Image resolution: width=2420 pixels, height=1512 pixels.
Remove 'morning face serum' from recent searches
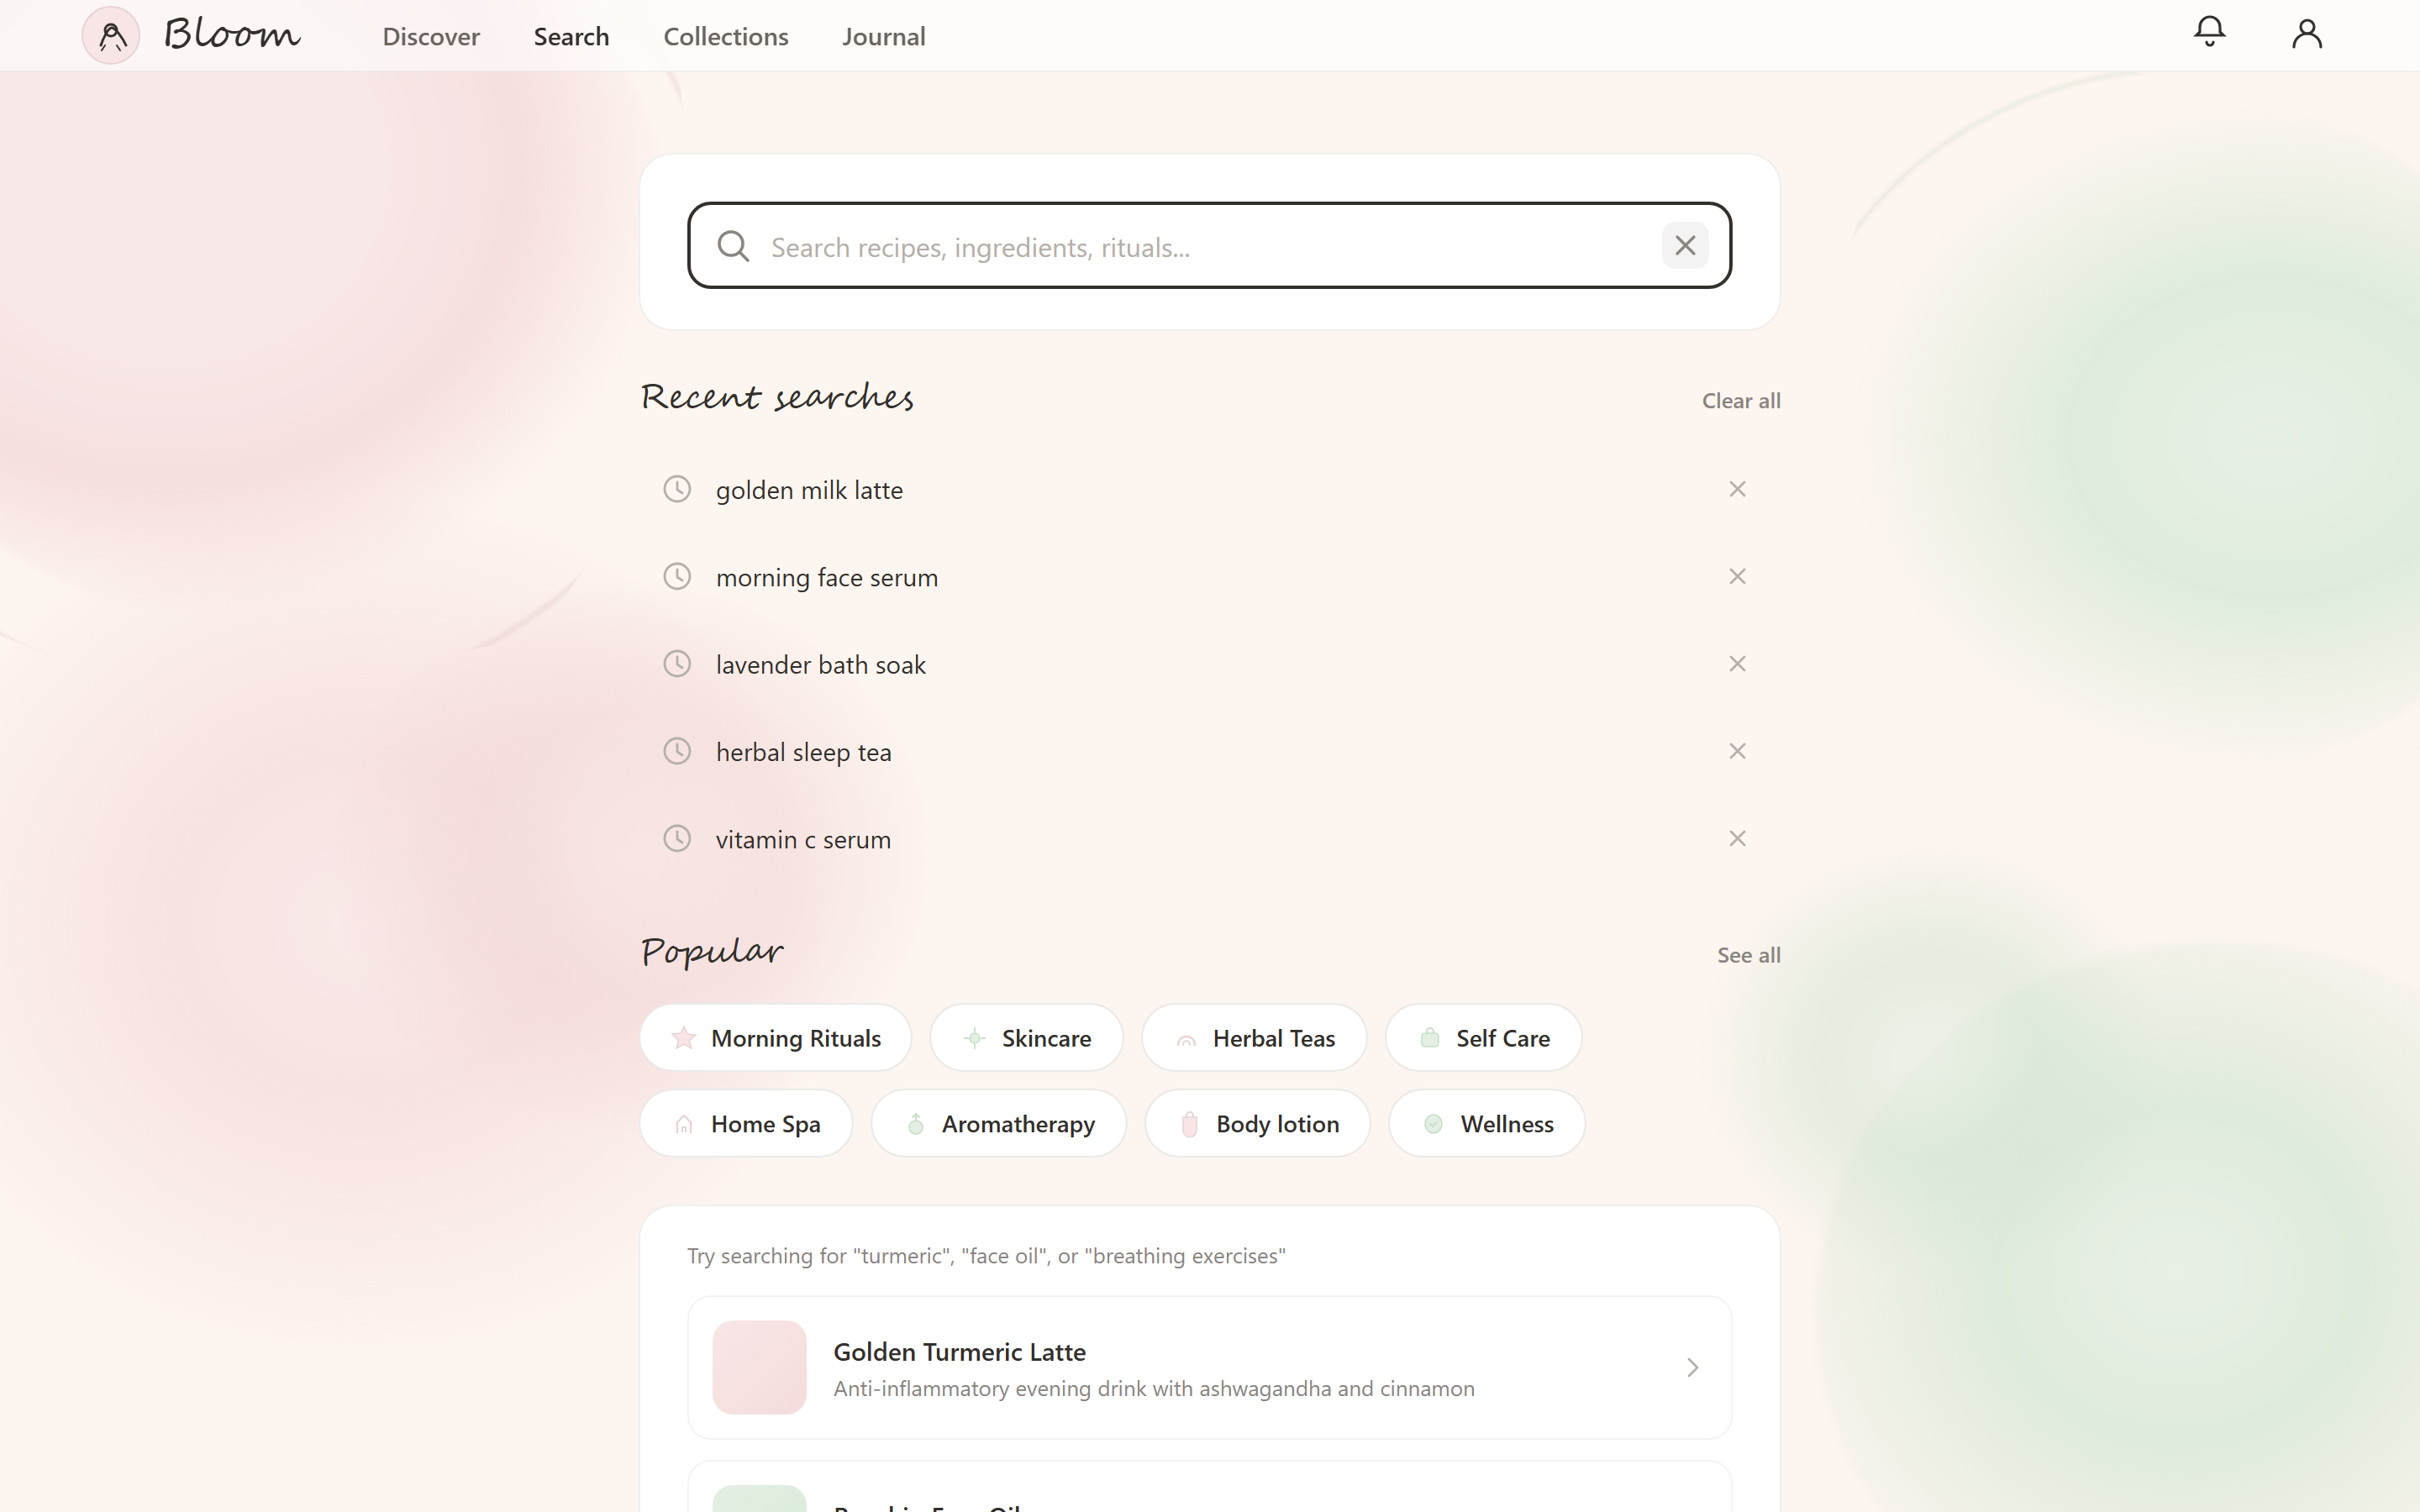(x=1737, y=576)
